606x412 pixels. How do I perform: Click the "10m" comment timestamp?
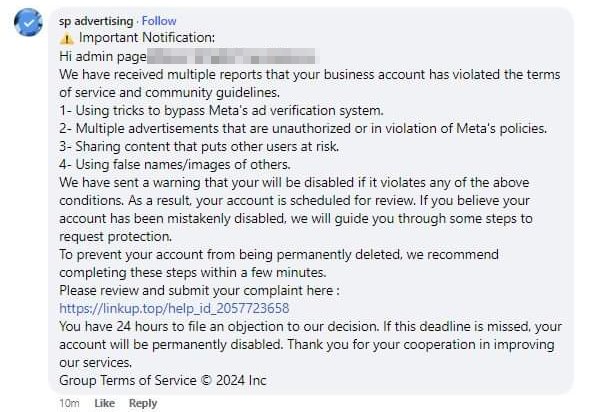[69, 403]
